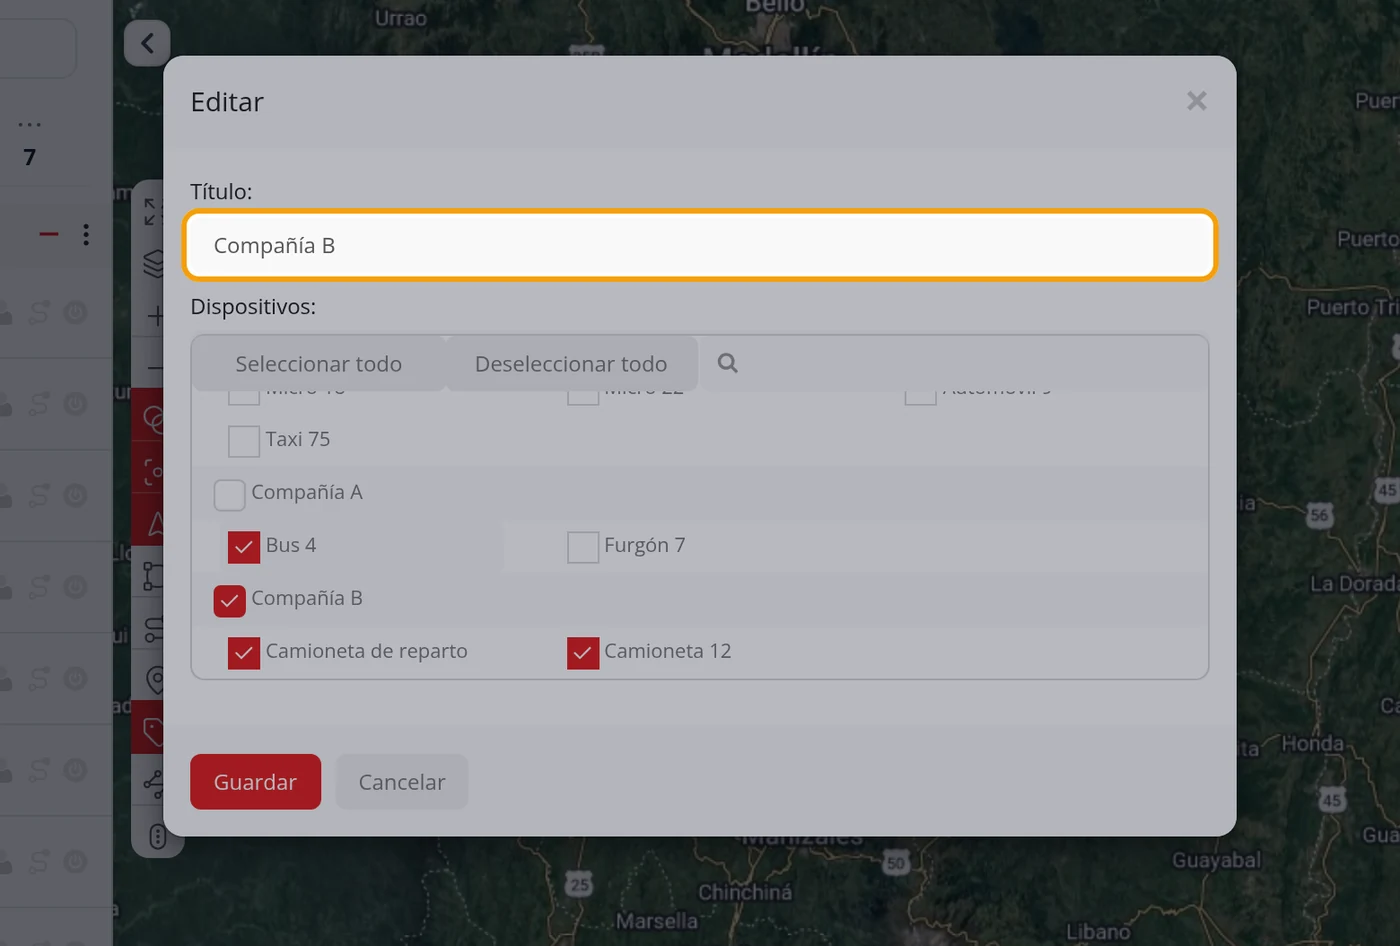Check the Taxi 75 checkbox
Image resolution: width=1400 pixels, height=946 pixels.
[x=244, y=441]
